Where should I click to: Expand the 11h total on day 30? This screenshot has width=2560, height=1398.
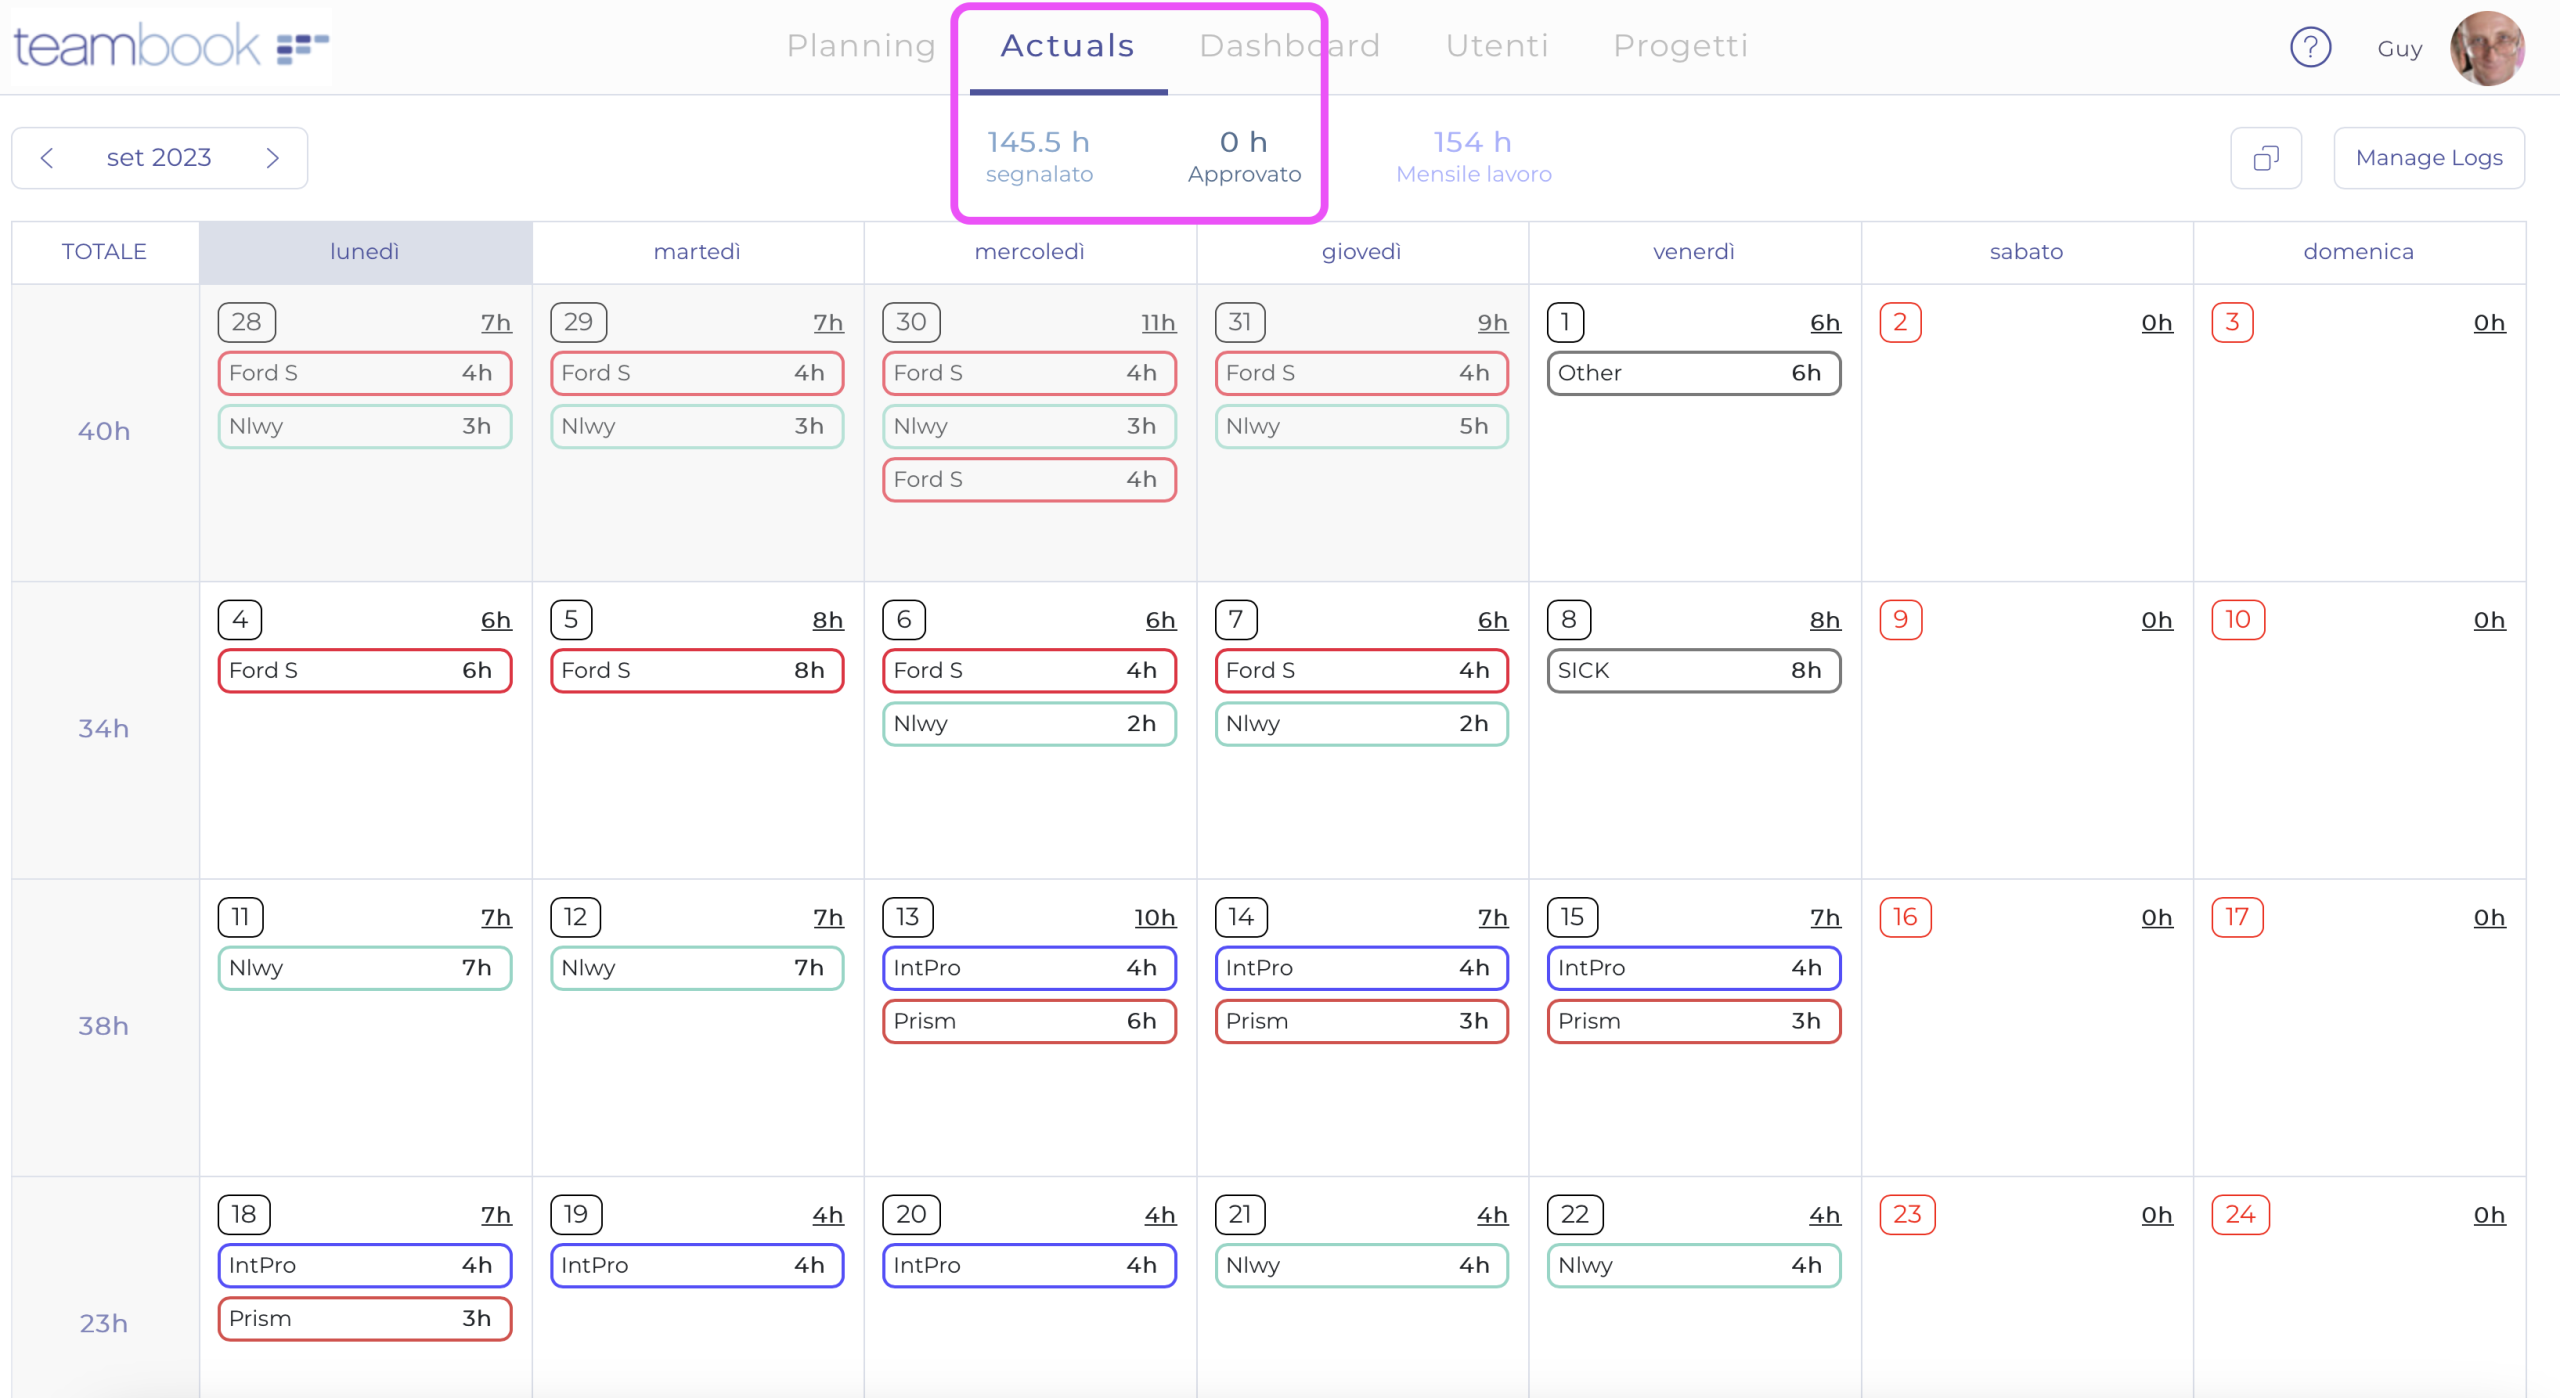(x=1158, y=323)
